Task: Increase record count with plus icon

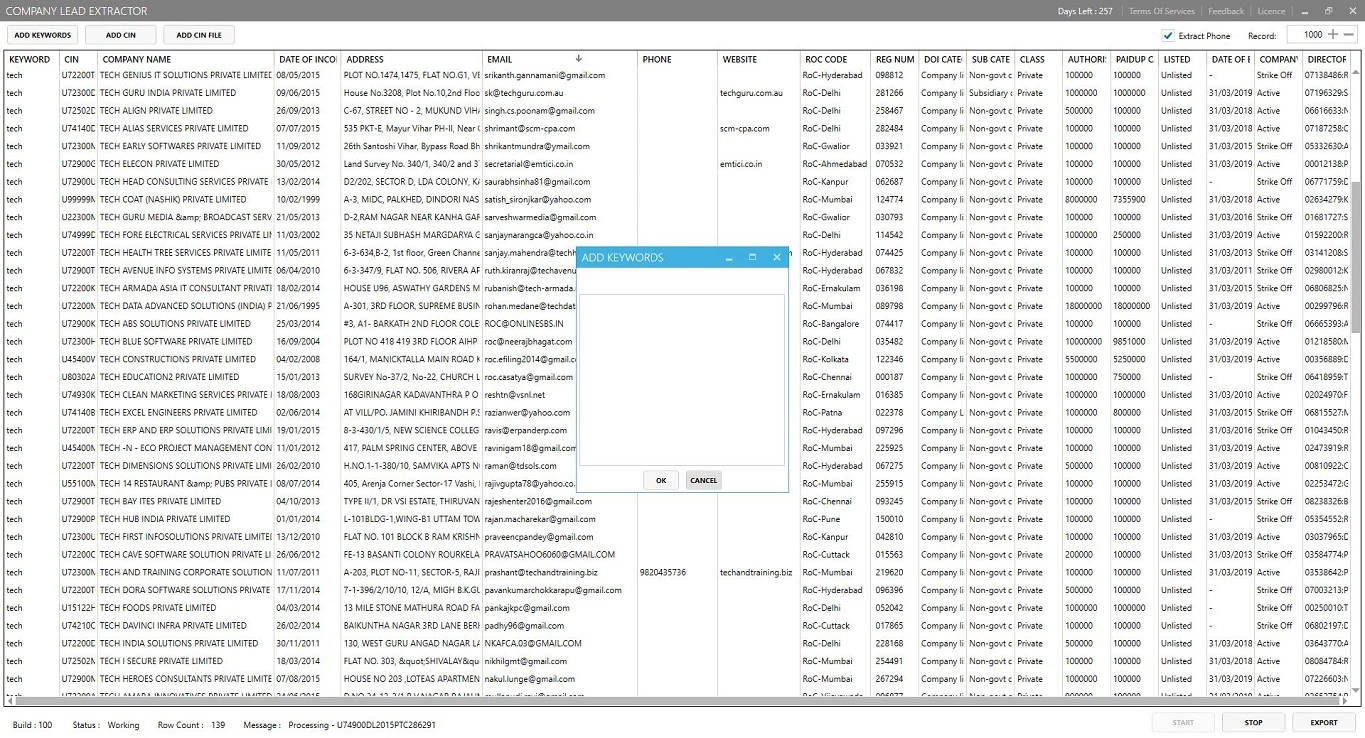Action: tap(1333, 35)
